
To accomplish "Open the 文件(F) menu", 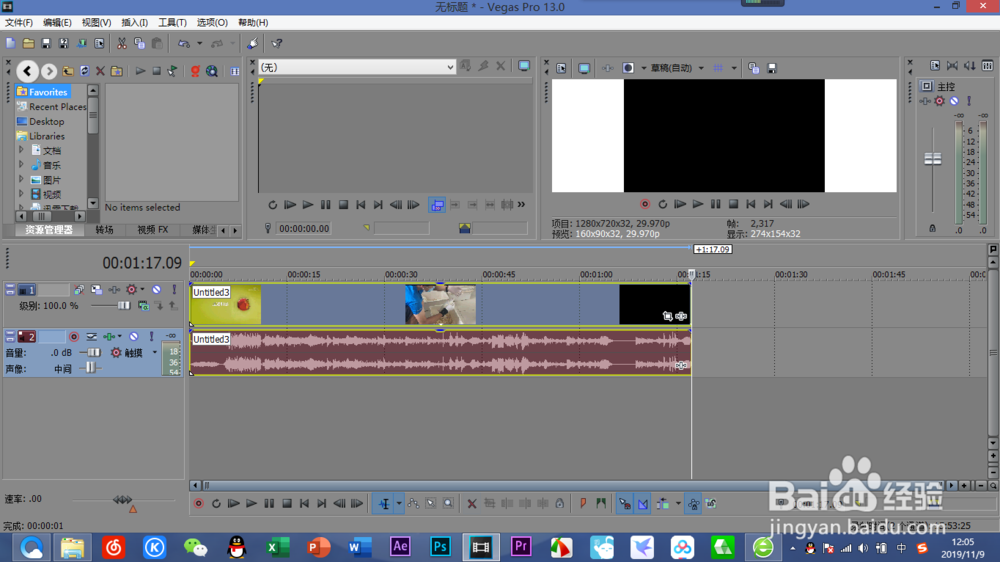I will 19,22.
